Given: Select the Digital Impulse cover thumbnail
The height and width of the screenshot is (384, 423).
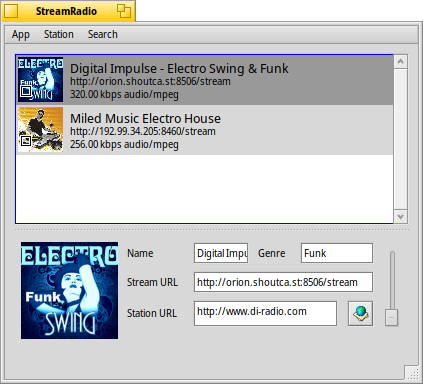Looking at the screenshot, I should (x=40, y=80).
